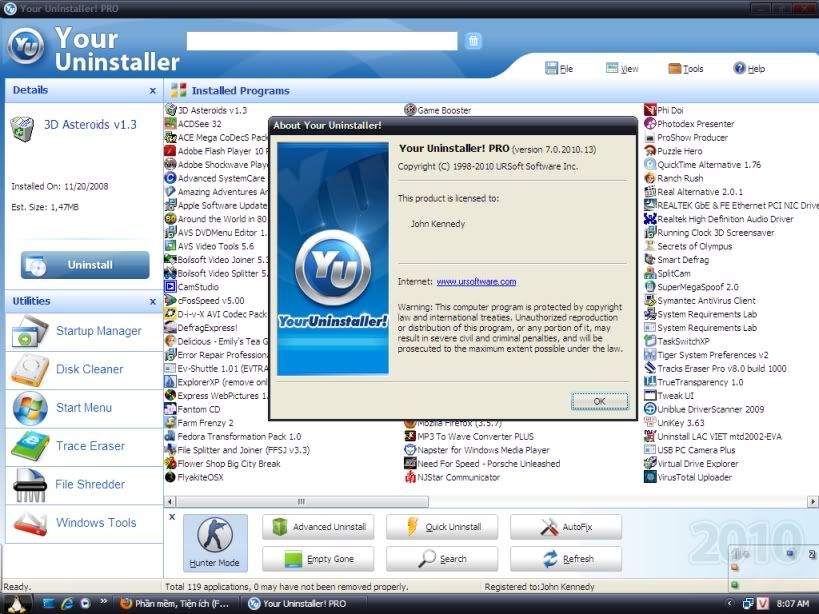The image size is (819, 614).
Task: Select Uniblue DriverScanner 2009
Action: [704, 409]
